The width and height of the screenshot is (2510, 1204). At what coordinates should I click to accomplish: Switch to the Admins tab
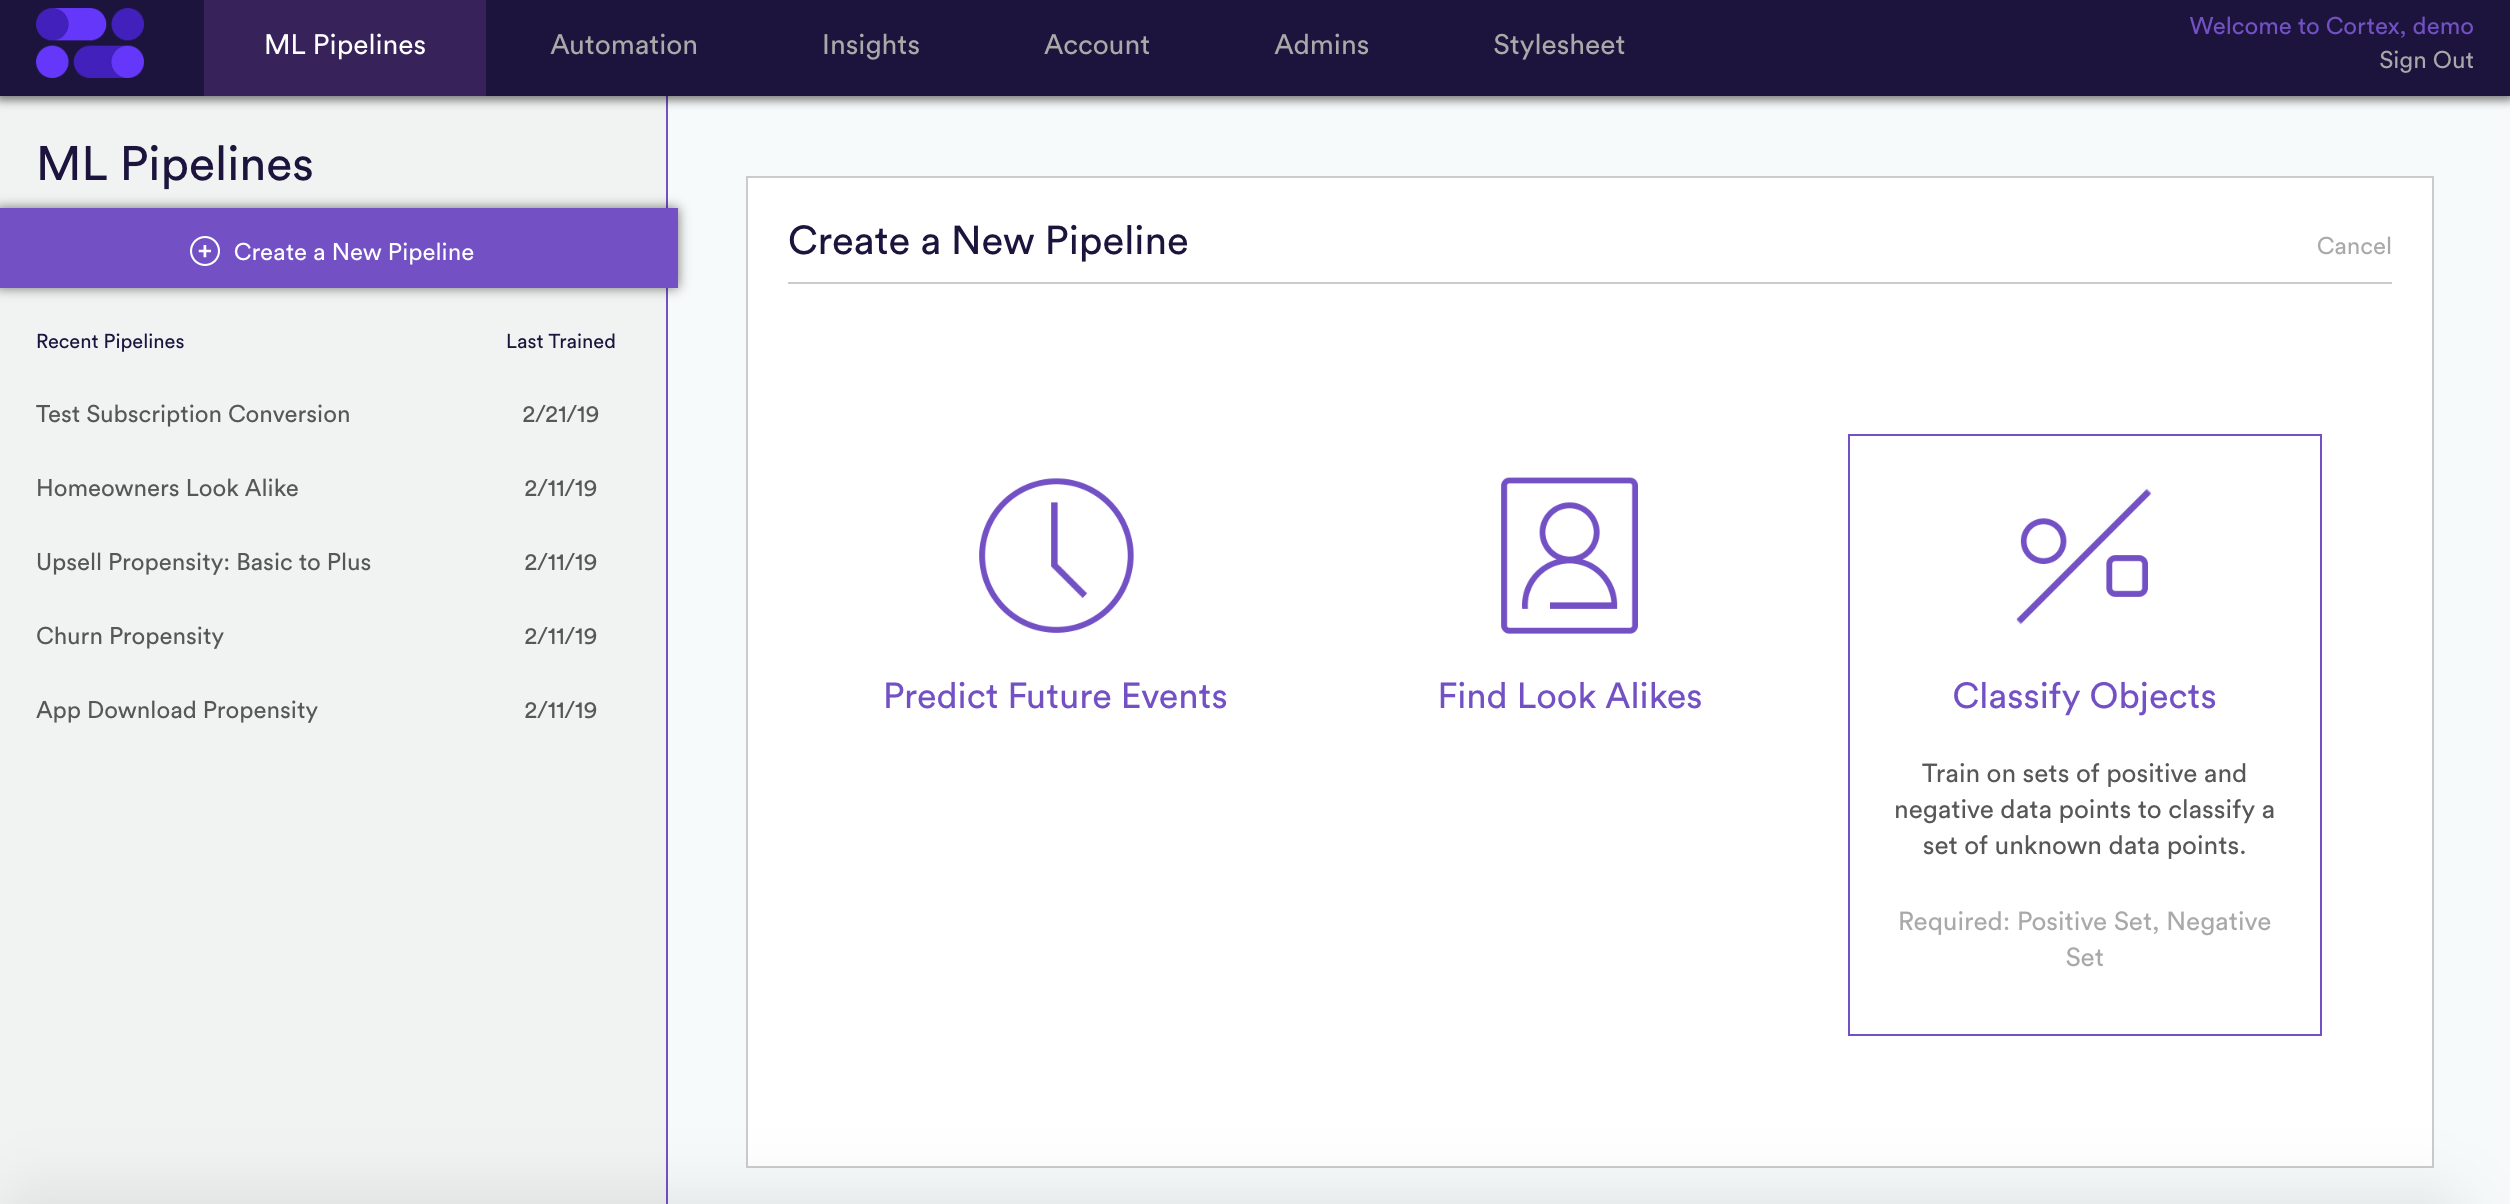(x=1322, y=45)
